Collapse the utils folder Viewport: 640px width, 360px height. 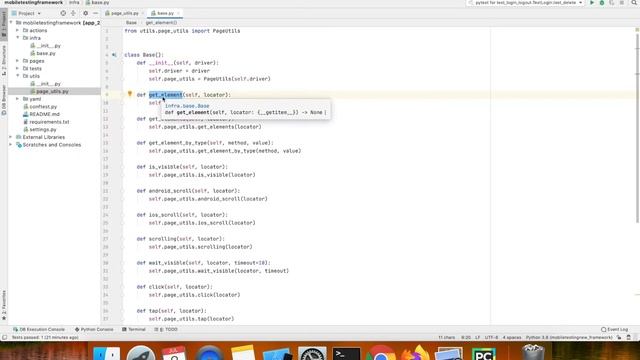[x=18, y=76]
